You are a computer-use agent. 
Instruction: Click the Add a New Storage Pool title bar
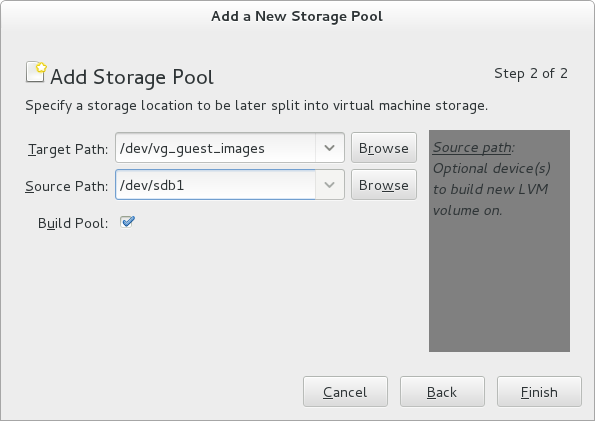[297, 16]
